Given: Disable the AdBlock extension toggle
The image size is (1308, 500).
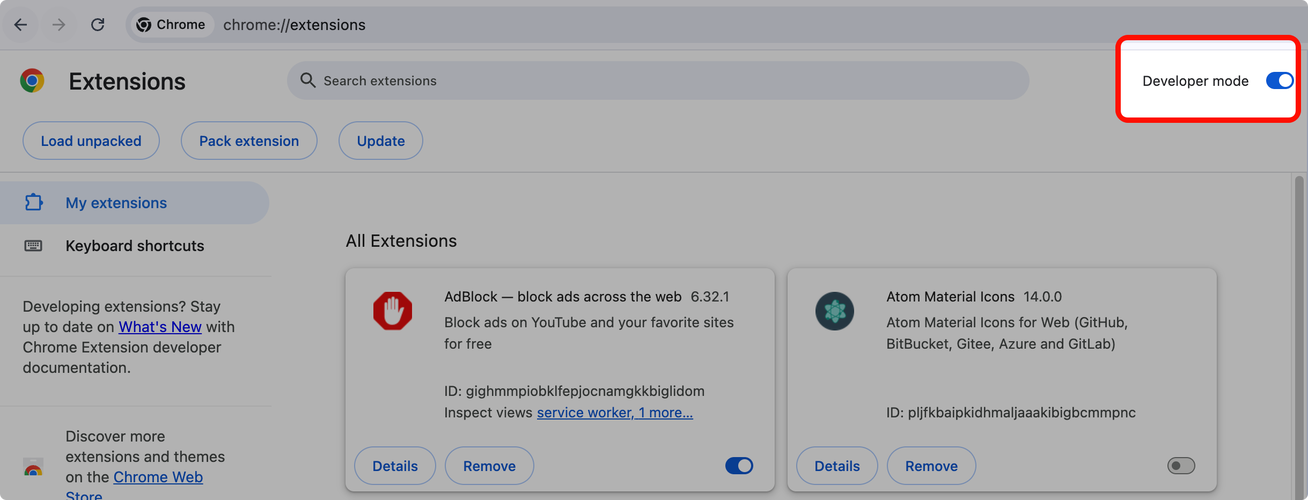Looking at the screenshot, I should point(739,466).
